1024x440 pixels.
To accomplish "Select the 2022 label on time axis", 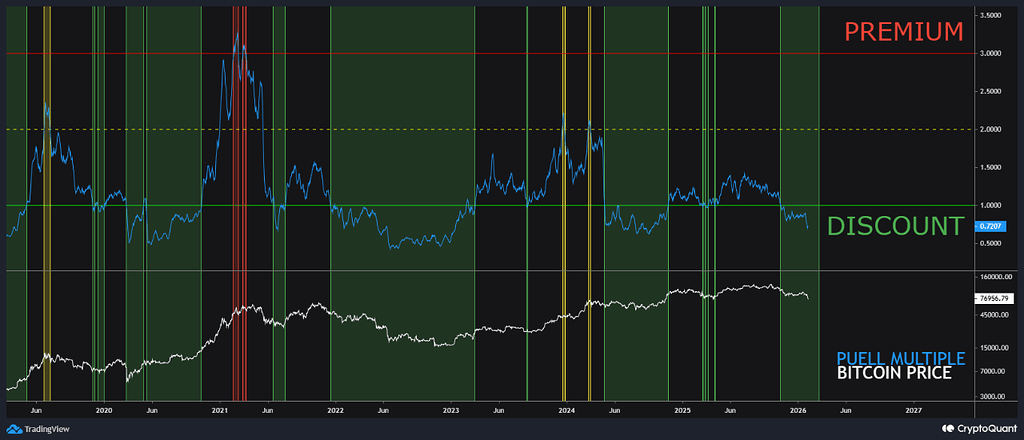I will pyautogui.click(x=335, y=409).
